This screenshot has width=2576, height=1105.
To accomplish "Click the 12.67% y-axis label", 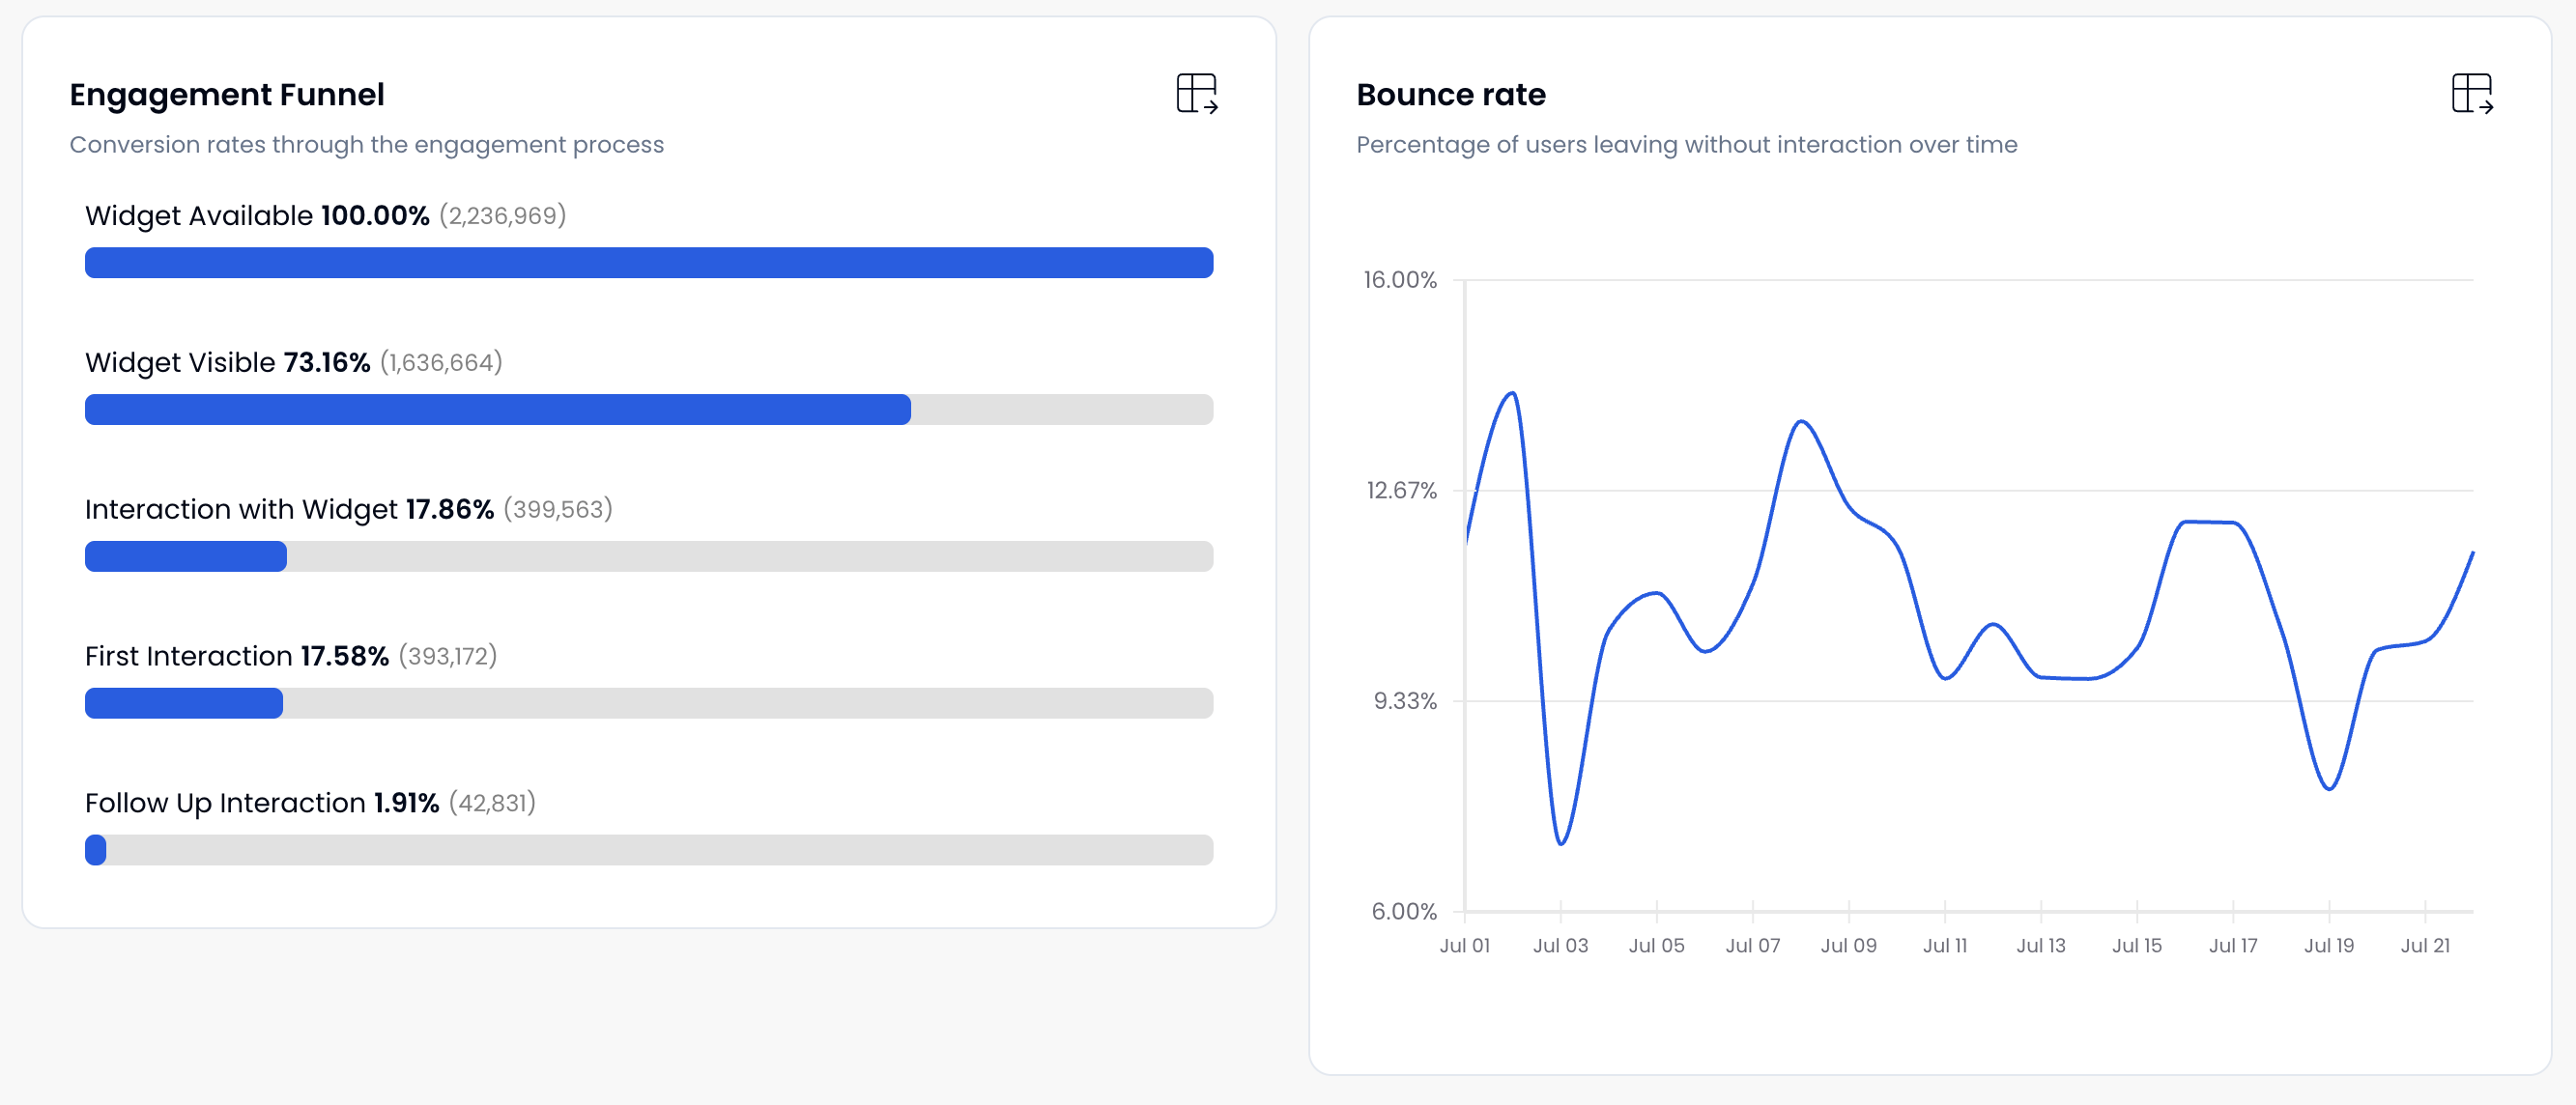I will pyautogui.click(x=1402, y=491).
